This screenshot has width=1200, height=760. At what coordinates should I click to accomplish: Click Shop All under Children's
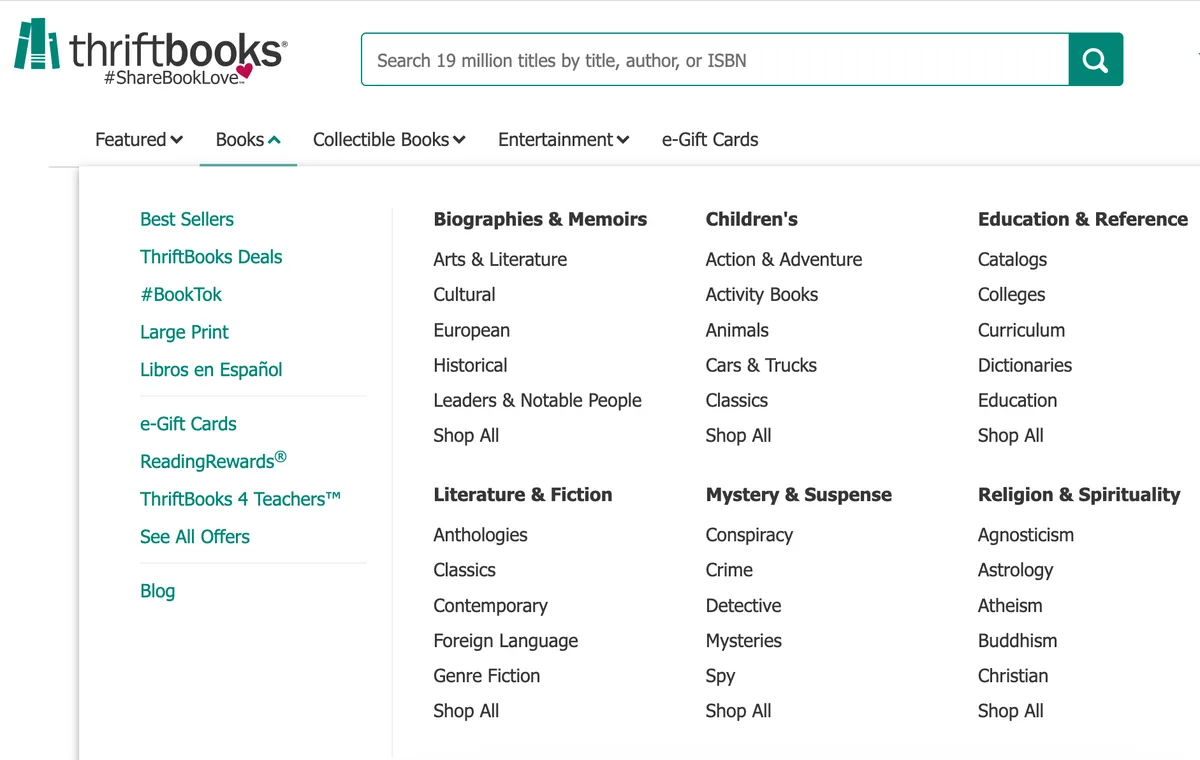click(738, 436)
